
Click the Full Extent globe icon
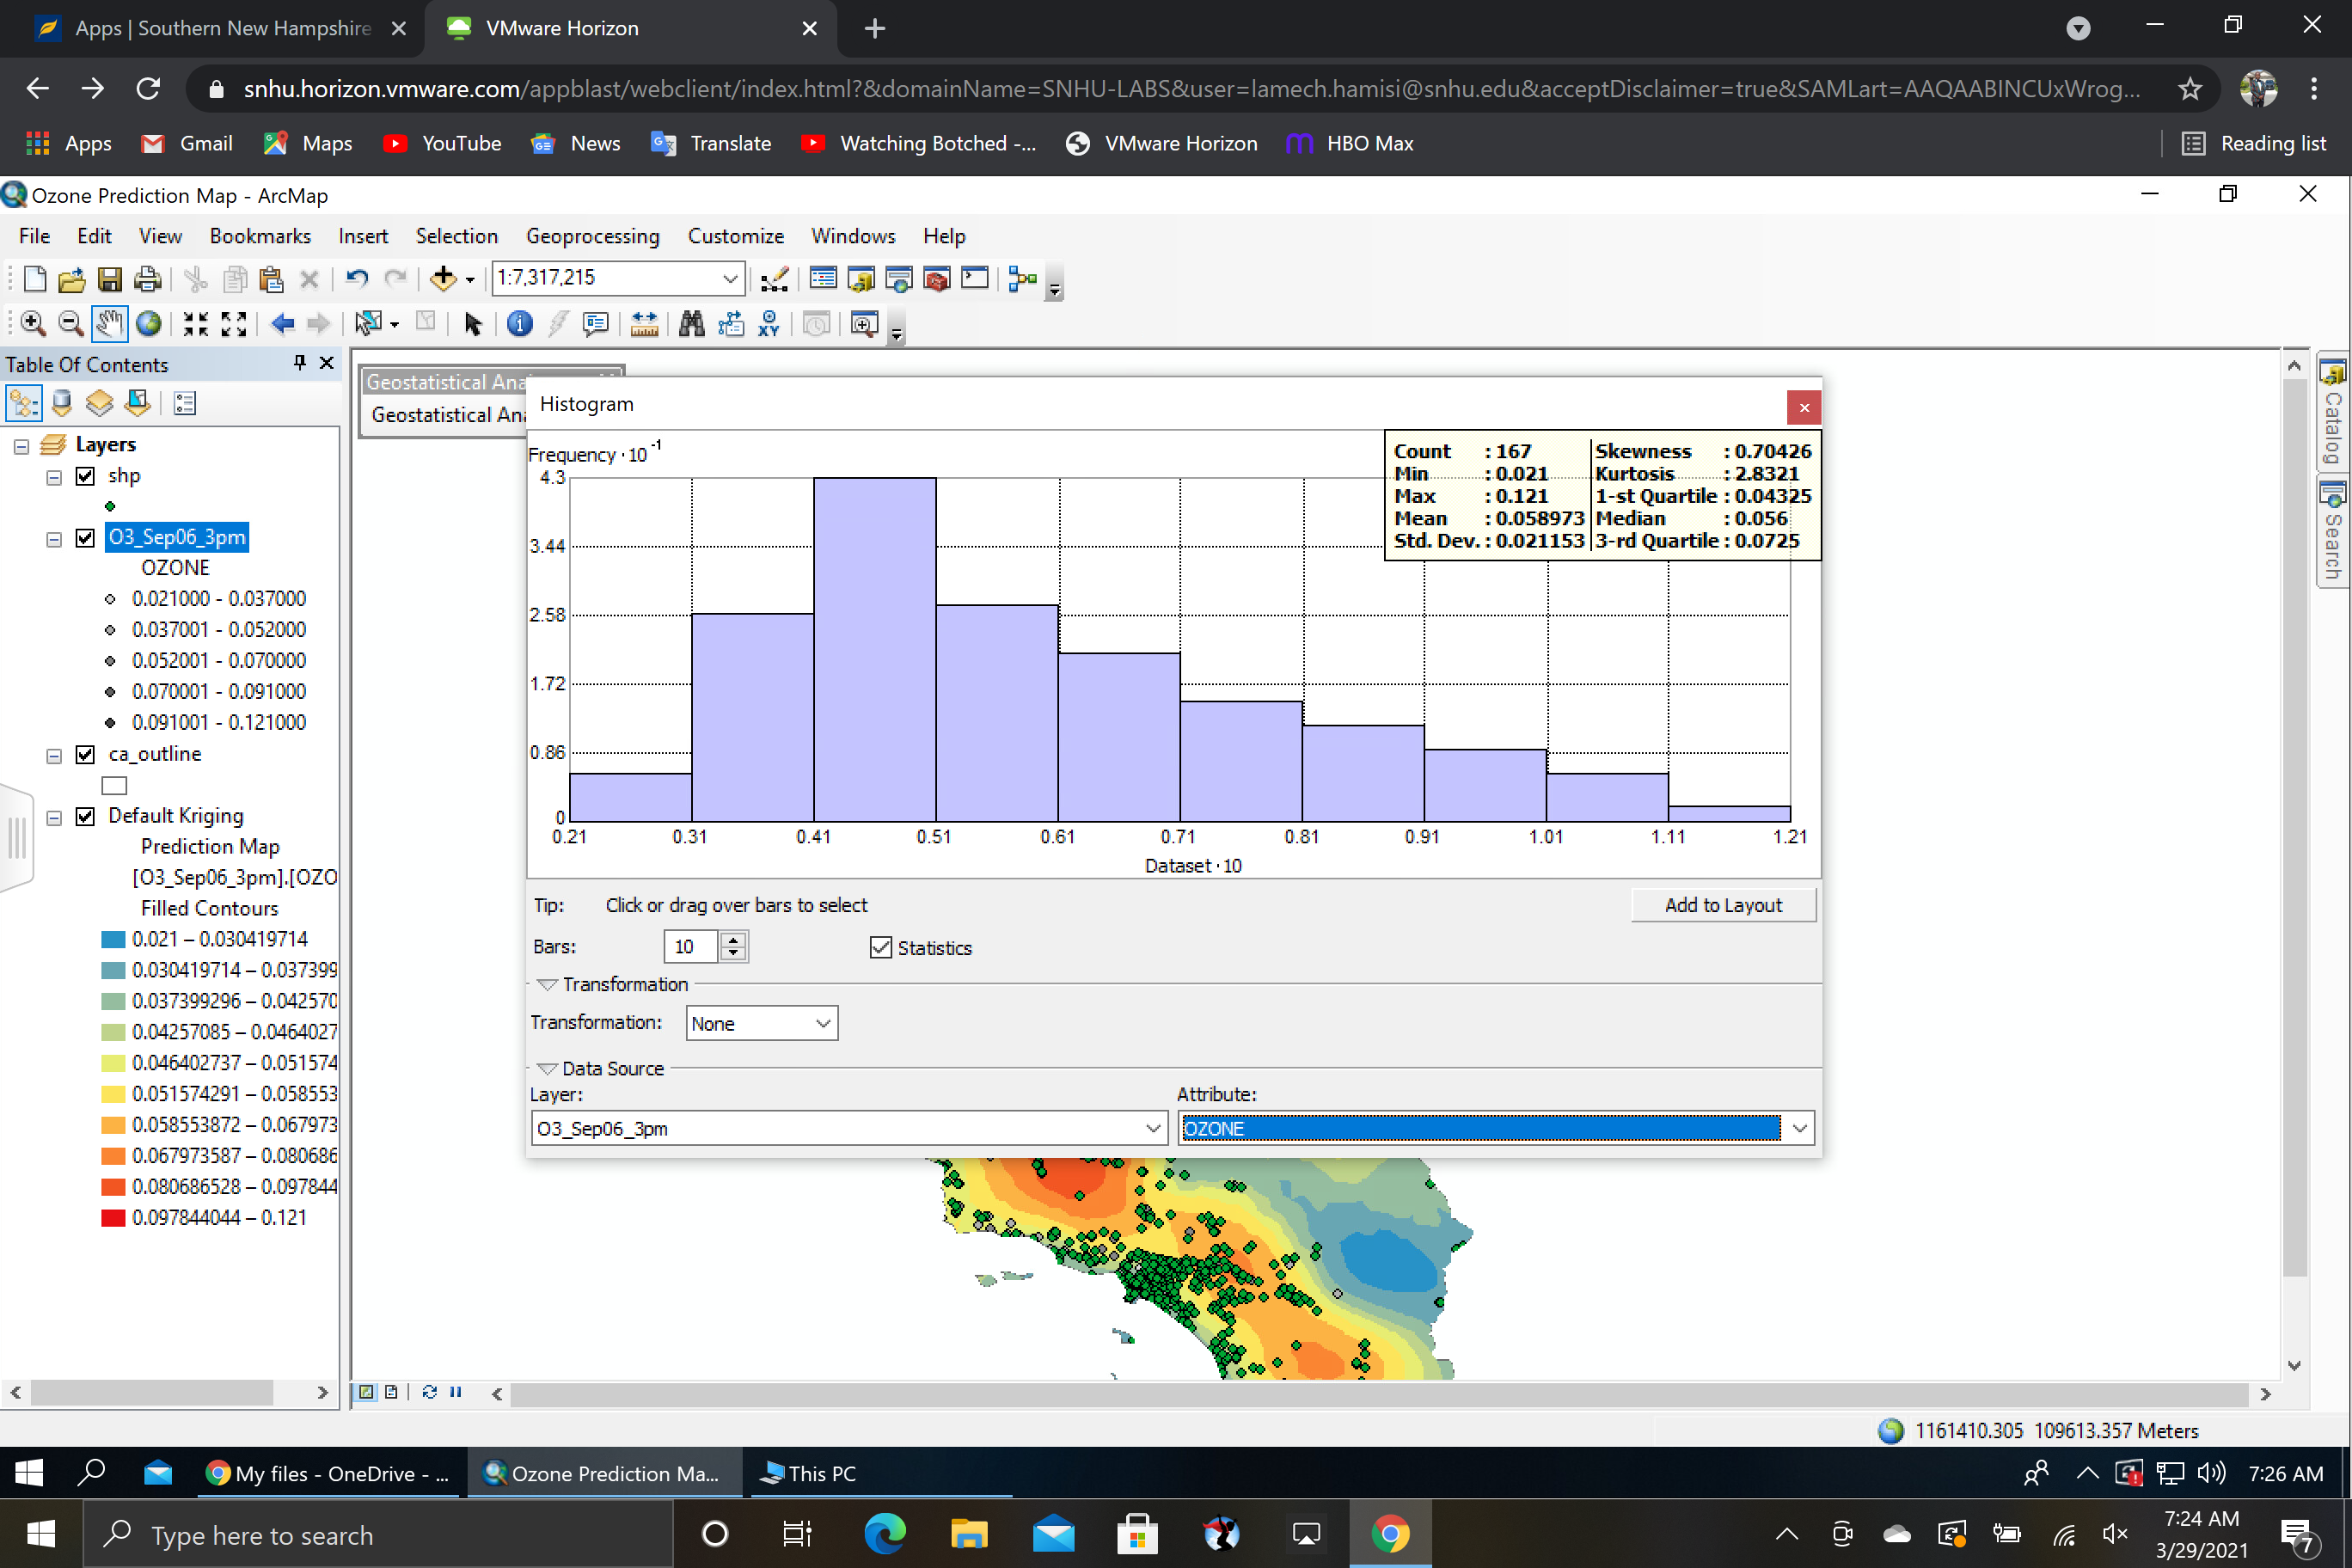pos(149,324)
